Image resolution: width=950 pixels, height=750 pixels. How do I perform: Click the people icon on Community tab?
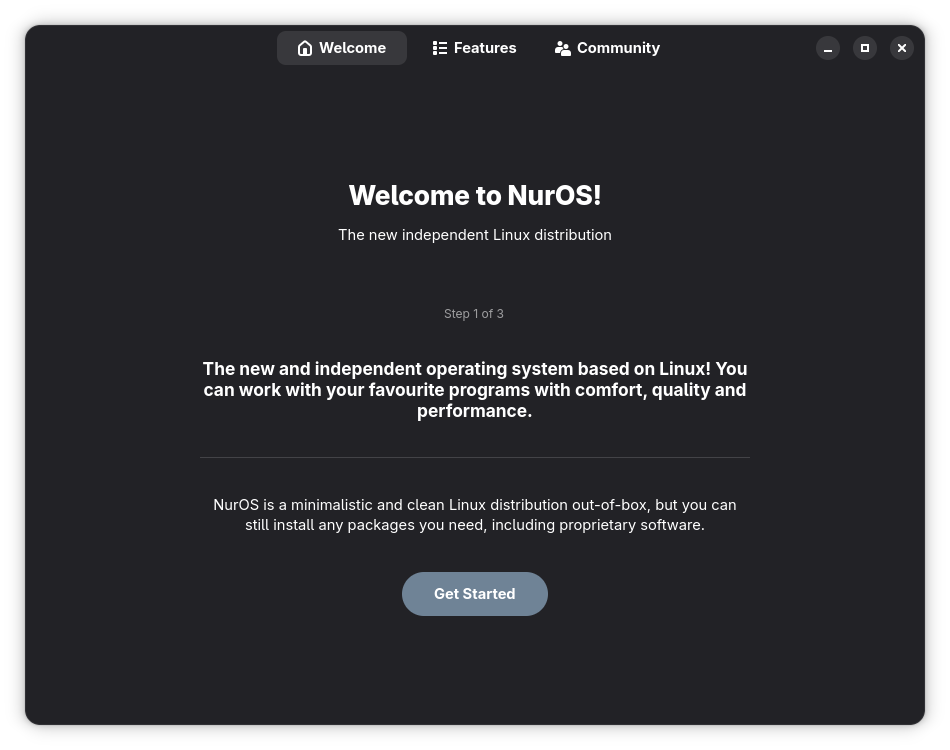pos(563,48)
